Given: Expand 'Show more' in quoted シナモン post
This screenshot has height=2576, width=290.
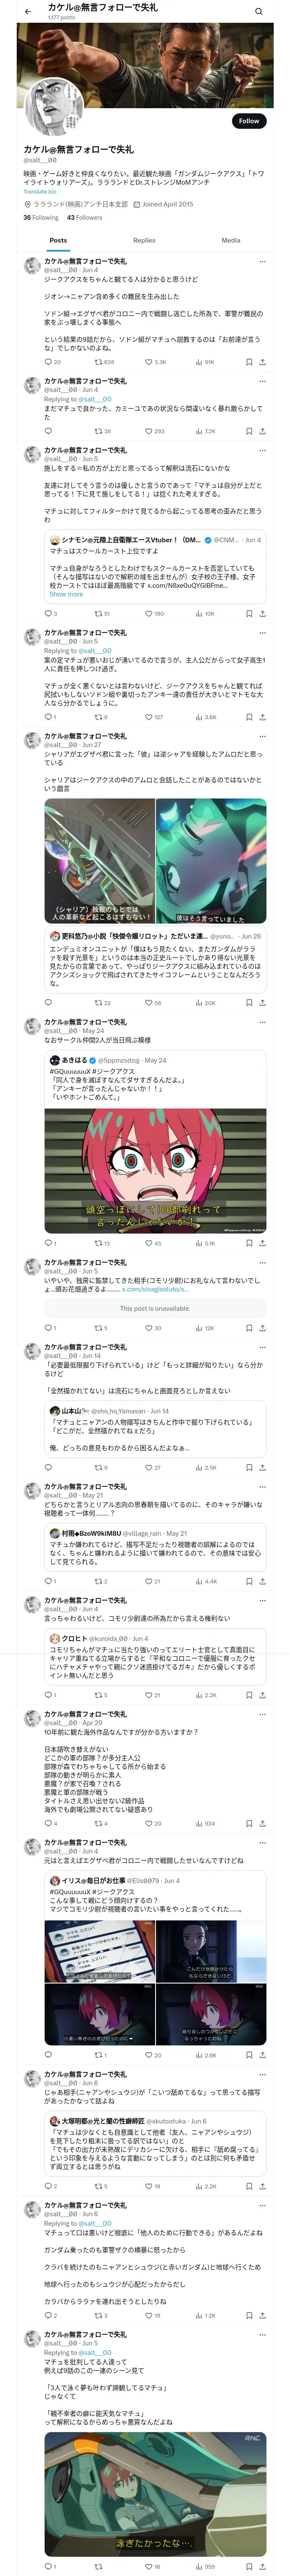Looking at the screenshot, I should tap(66, 594).
